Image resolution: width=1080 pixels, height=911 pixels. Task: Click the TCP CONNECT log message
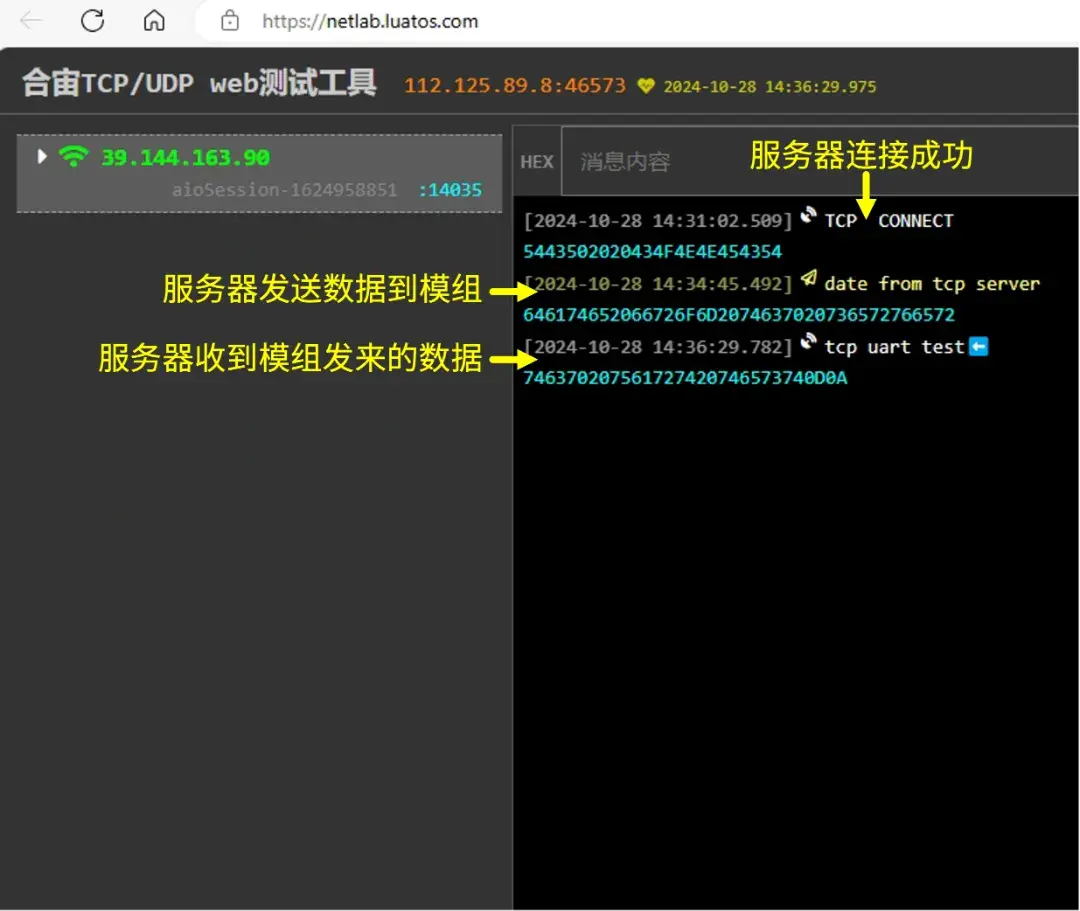pyautogui.click(x=889, y=221)
